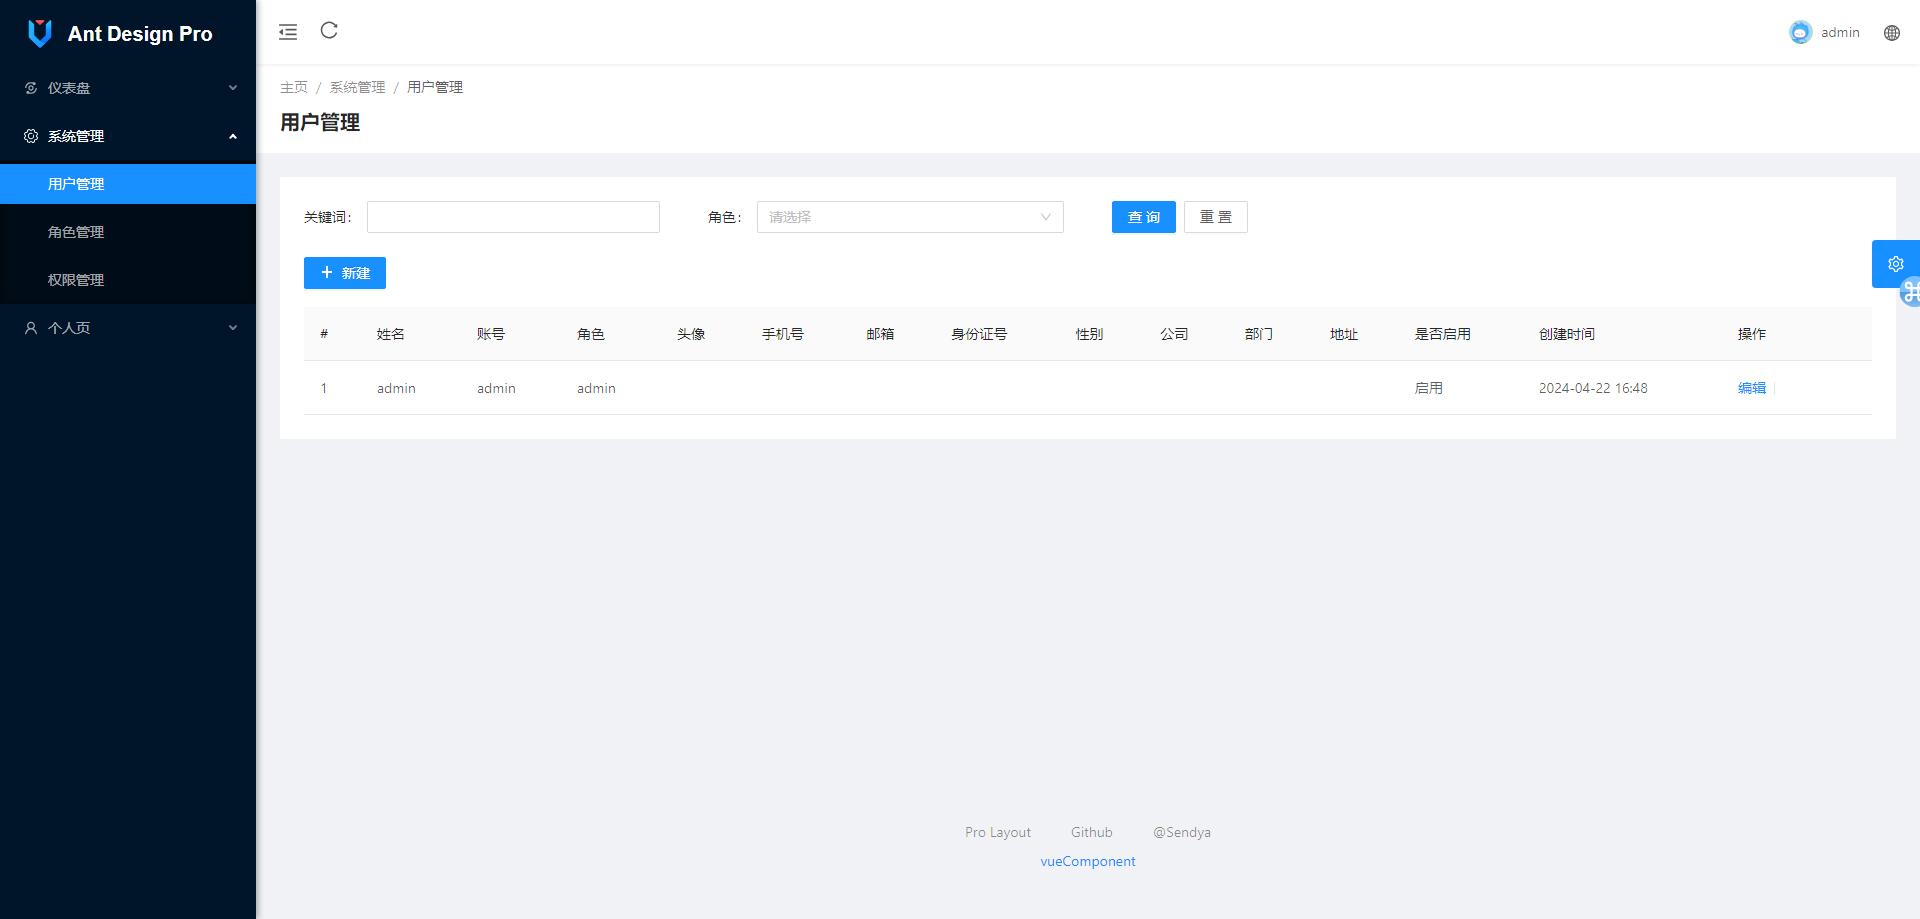The image size is (1920, 919).
Task: Click the Ant Design Pro title text
Action: 140,34
